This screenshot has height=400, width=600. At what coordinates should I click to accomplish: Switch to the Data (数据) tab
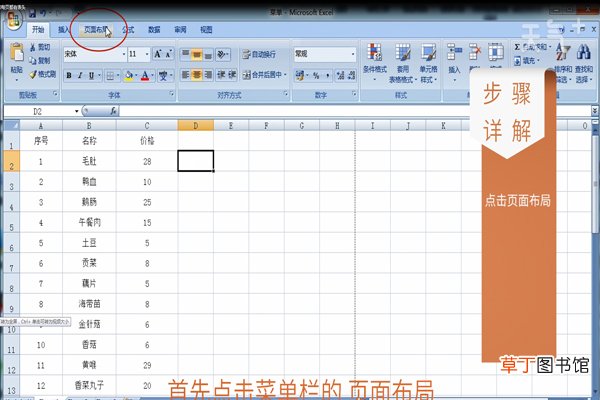pyautogui.click(x=154, y=29)
